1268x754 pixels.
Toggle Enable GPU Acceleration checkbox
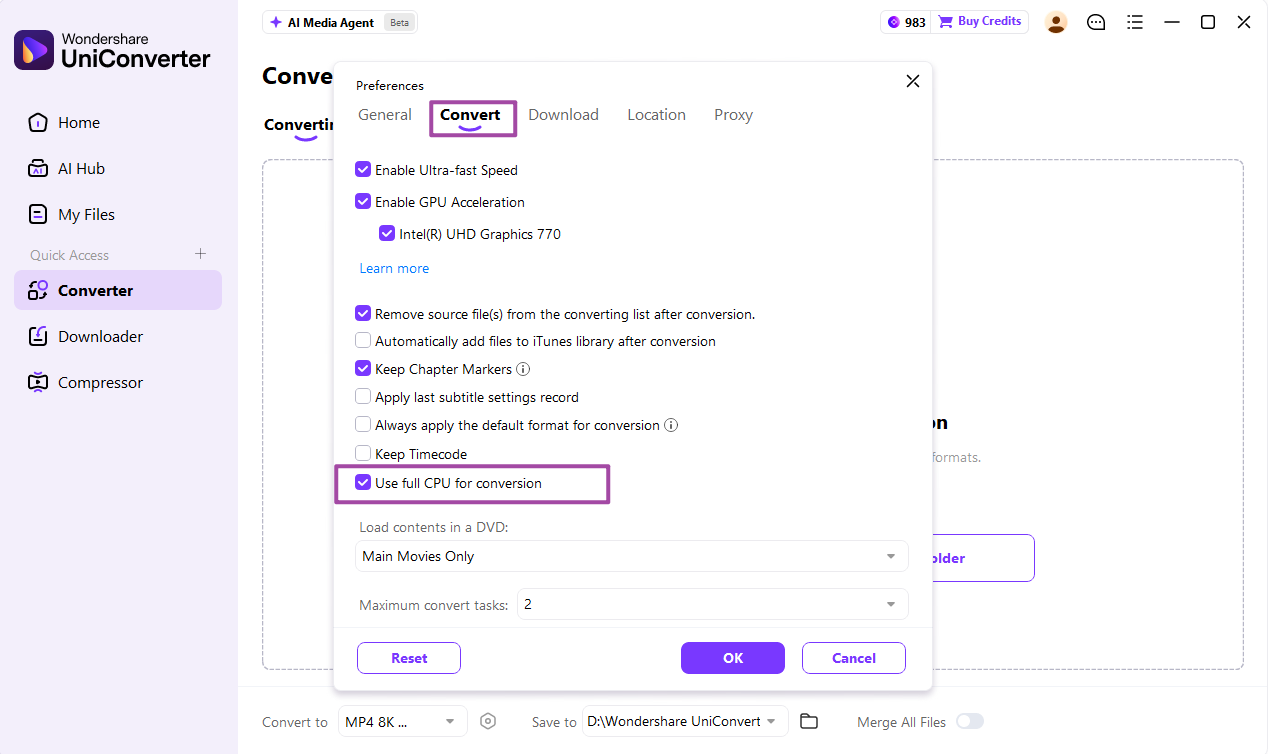(363, 202)
